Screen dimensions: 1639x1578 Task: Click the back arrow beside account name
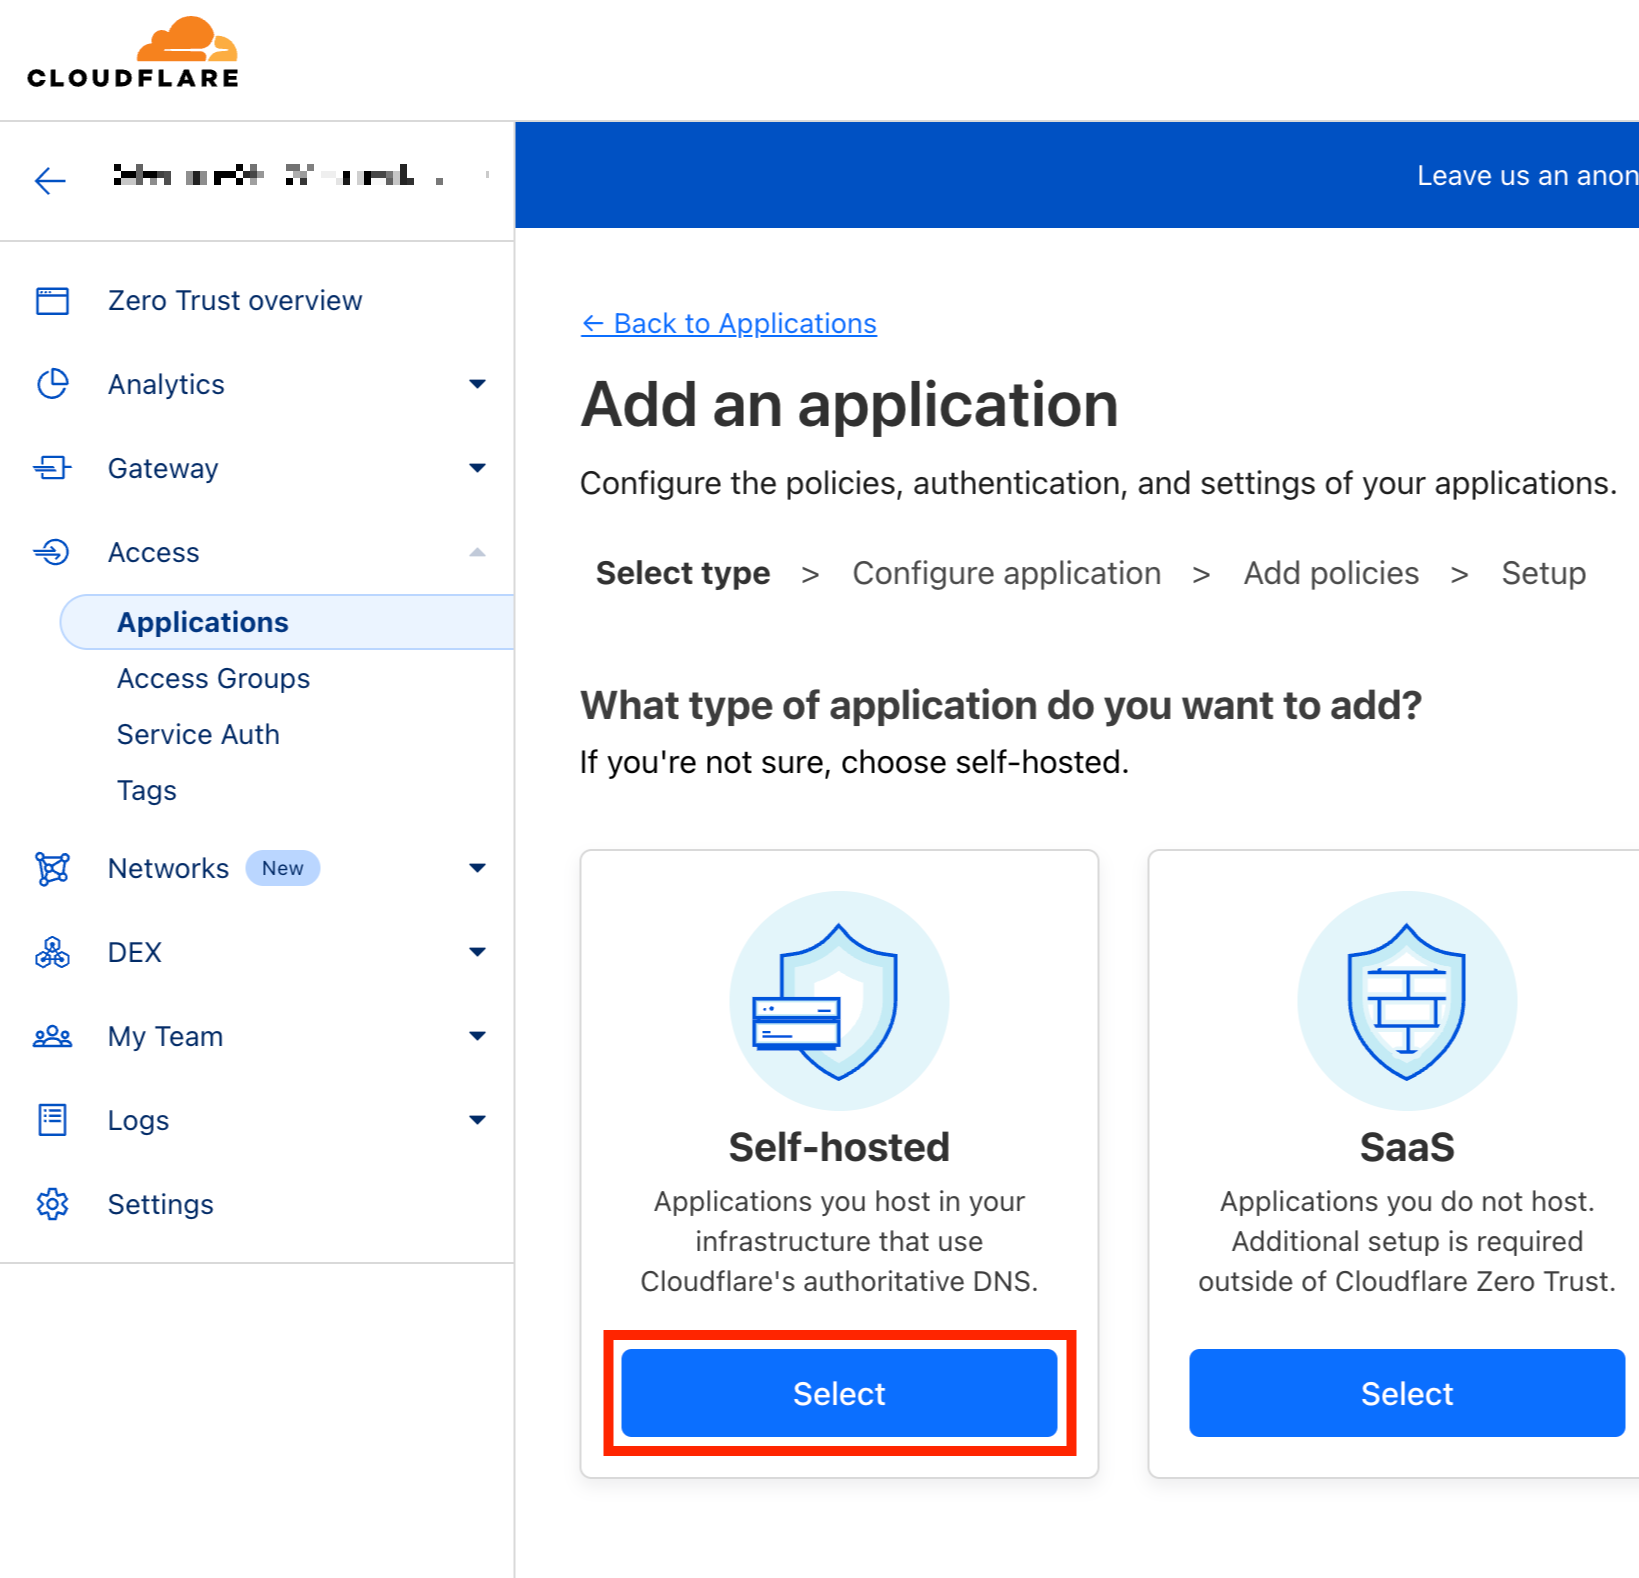click(50, 180)
